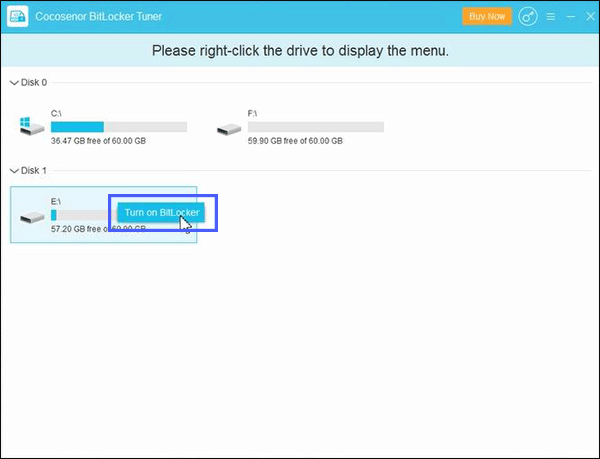The image size is (600, 459).
Task: Click the "Disk 0" heading label
Action: 34,83
